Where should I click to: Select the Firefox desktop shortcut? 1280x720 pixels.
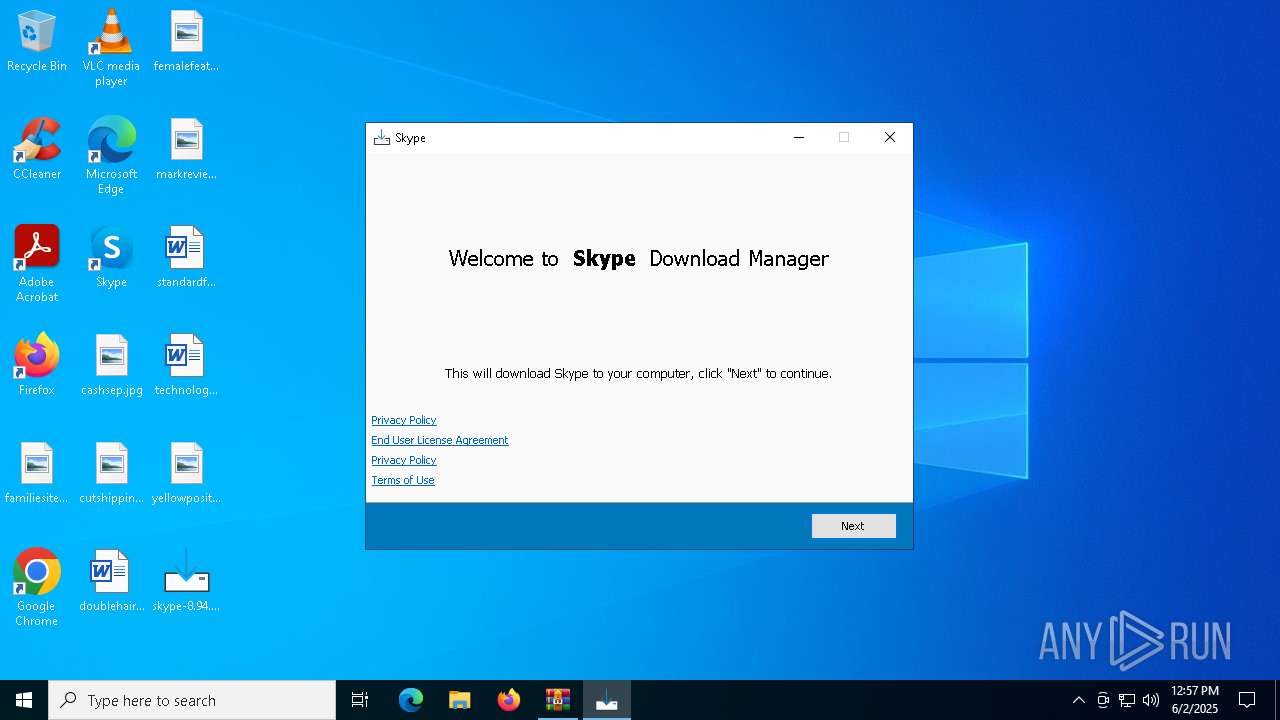coord(37,366)
